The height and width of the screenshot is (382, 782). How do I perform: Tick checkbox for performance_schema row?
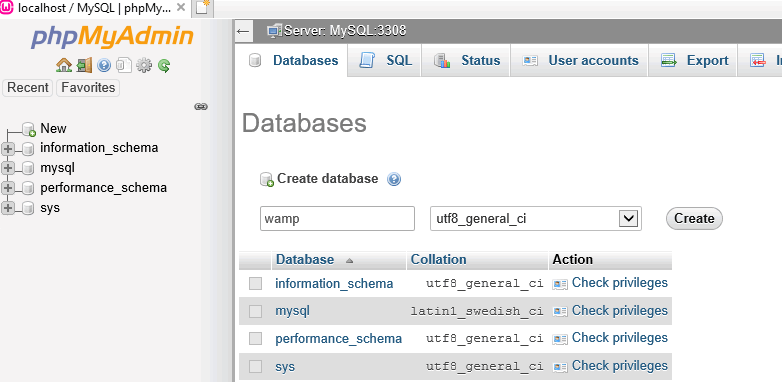pyautogui.click(x=255, y=339)
